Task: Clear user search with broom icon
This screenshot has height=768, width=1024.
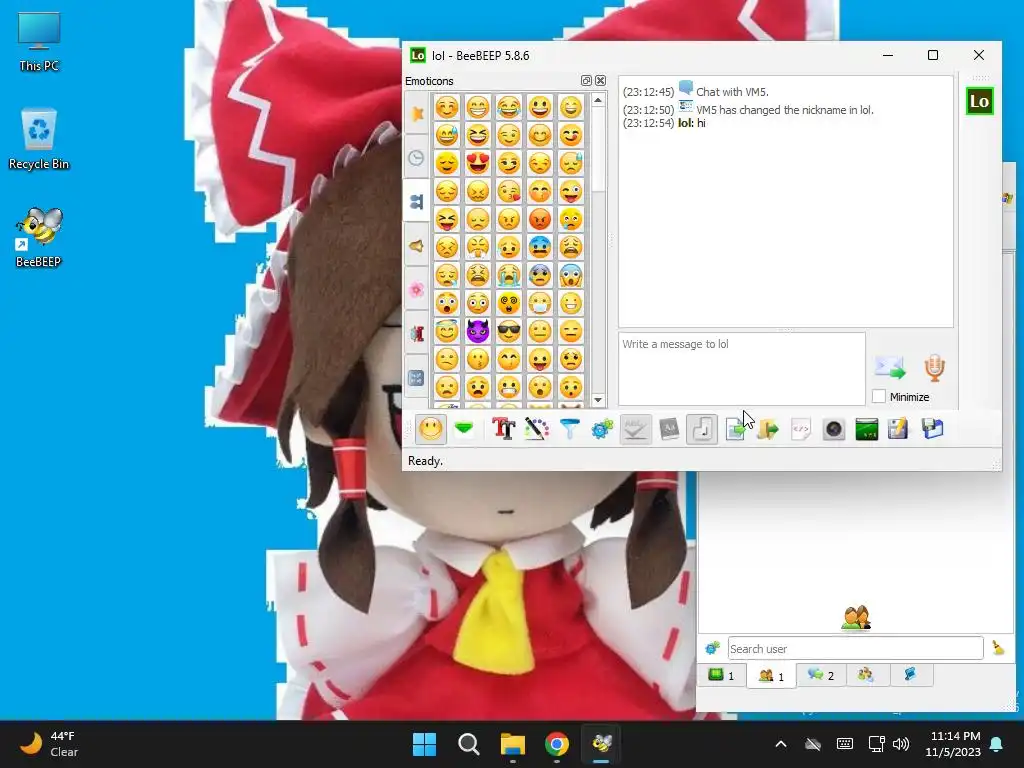Action: coord(999,648)
